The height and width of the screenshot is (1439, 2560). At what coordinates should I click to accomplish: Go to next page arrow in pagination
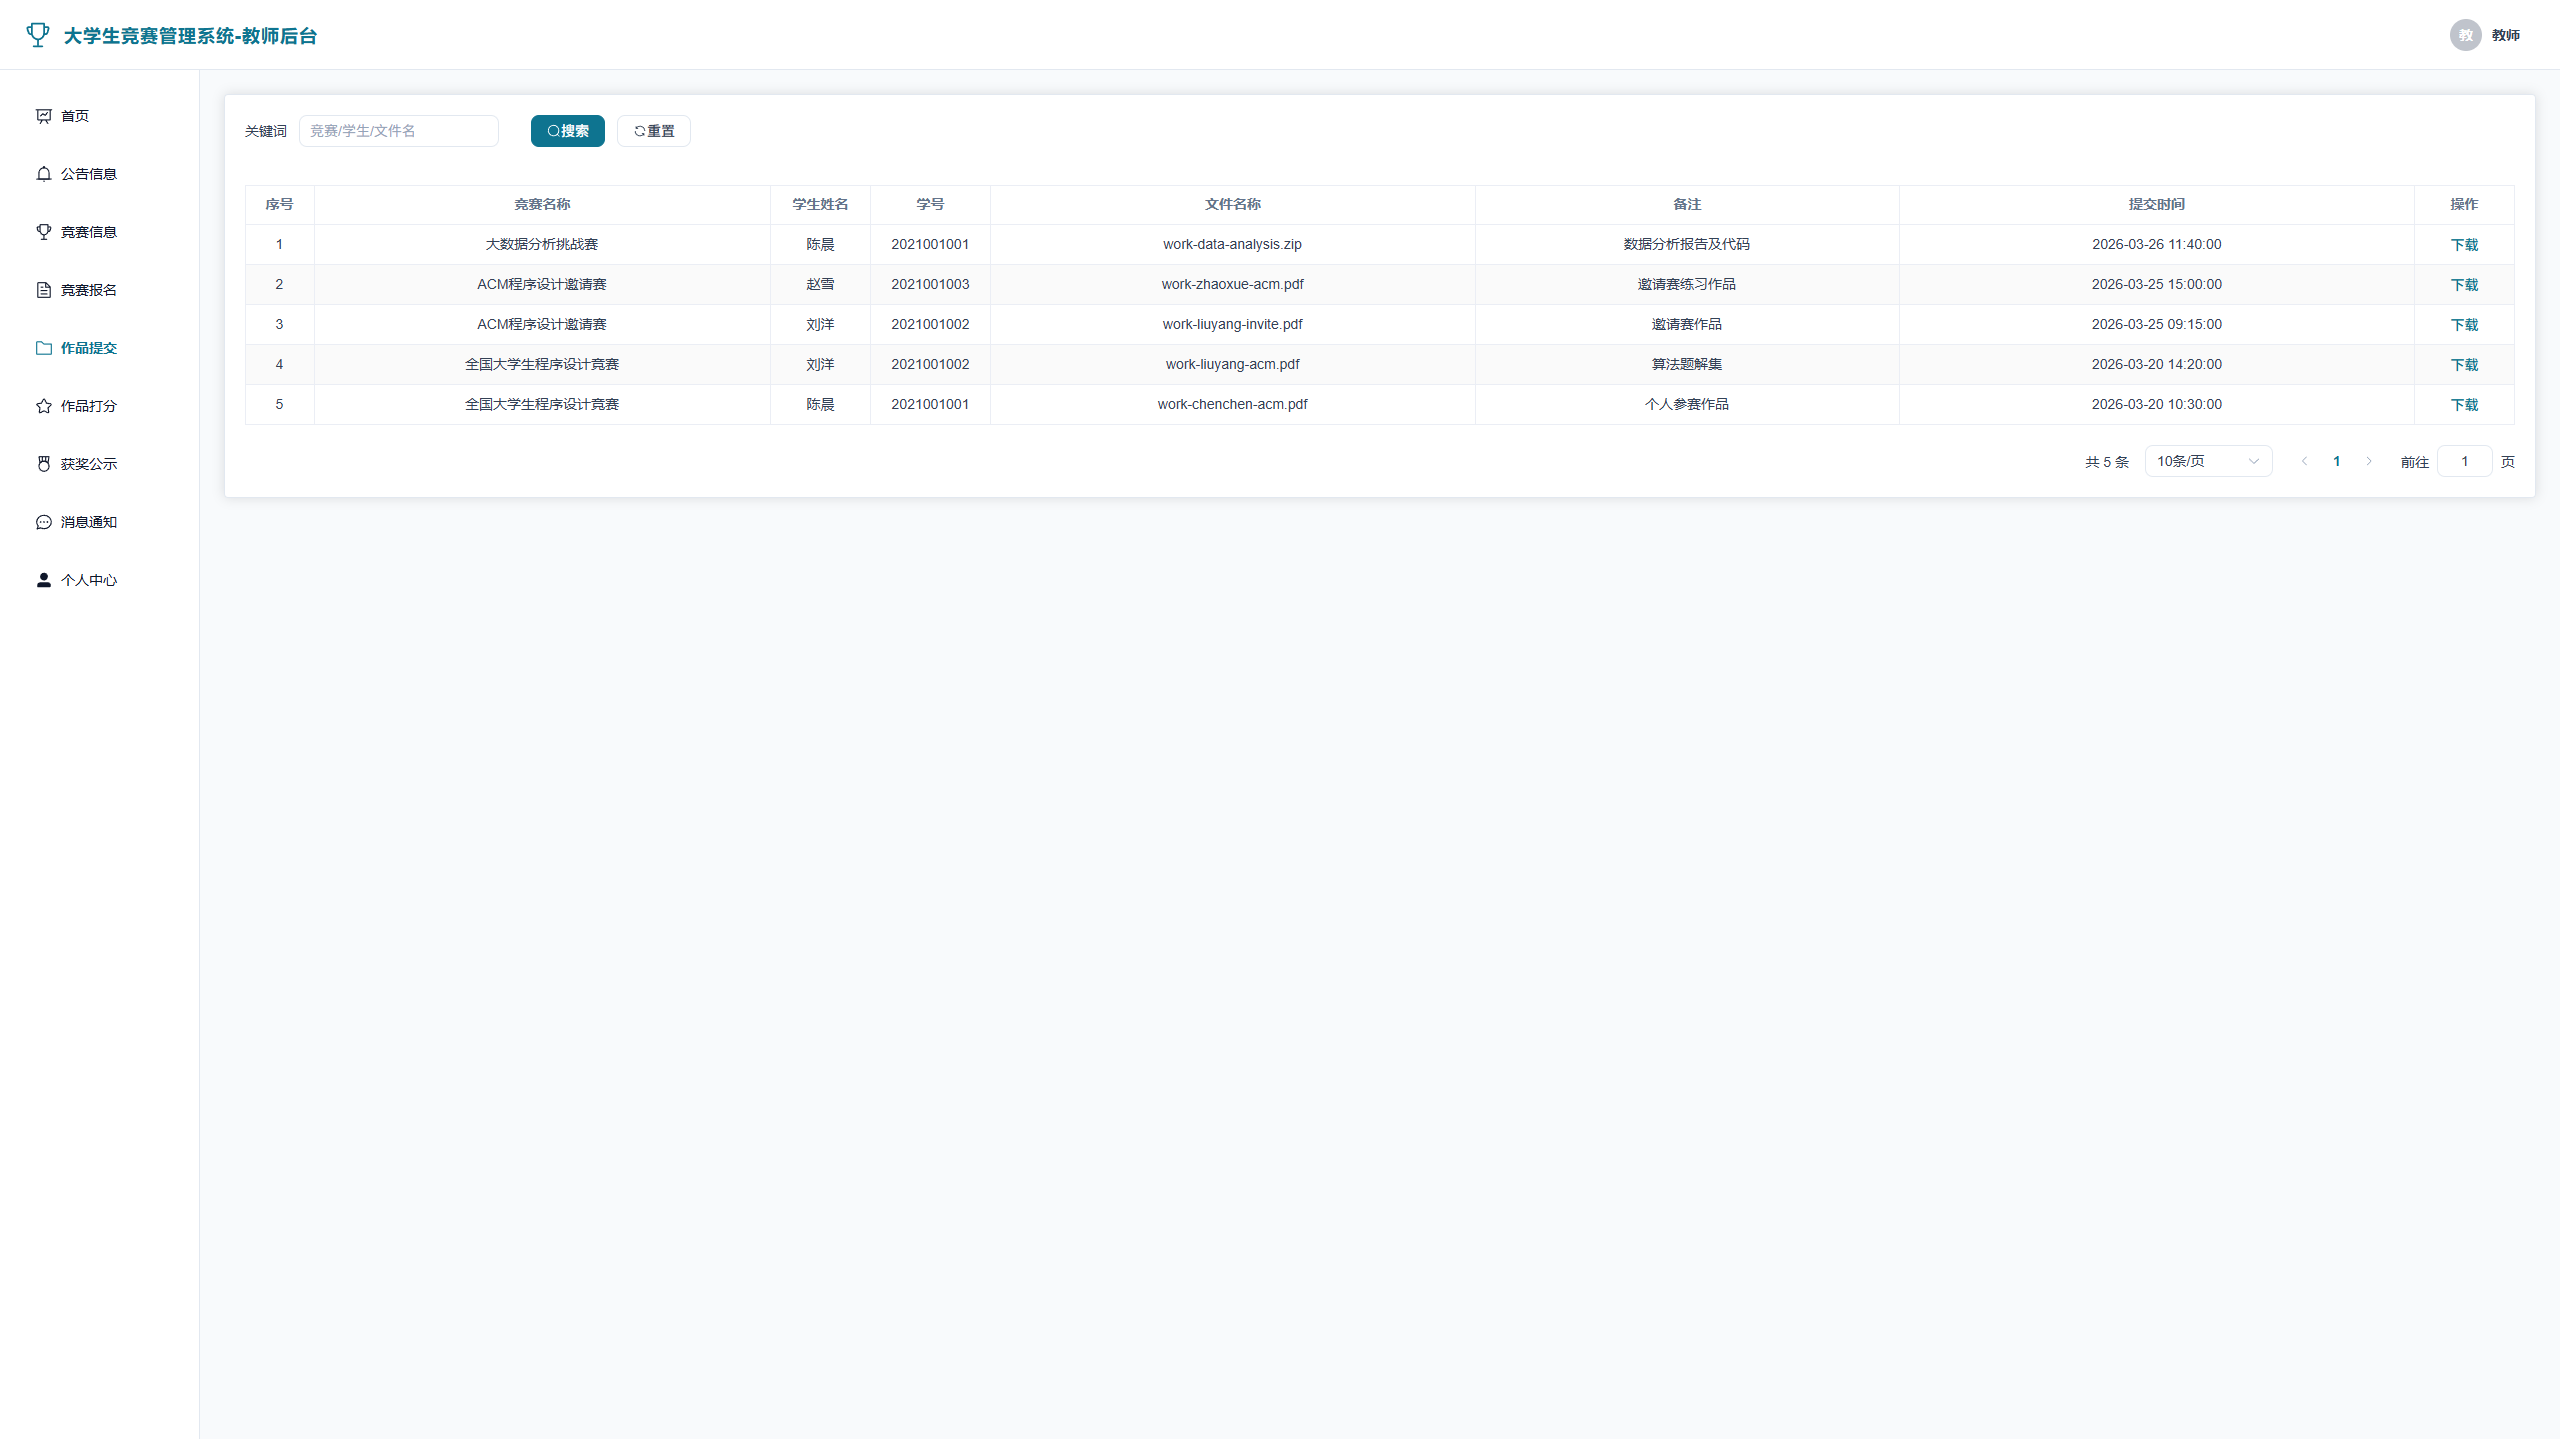pos(2368,461)
